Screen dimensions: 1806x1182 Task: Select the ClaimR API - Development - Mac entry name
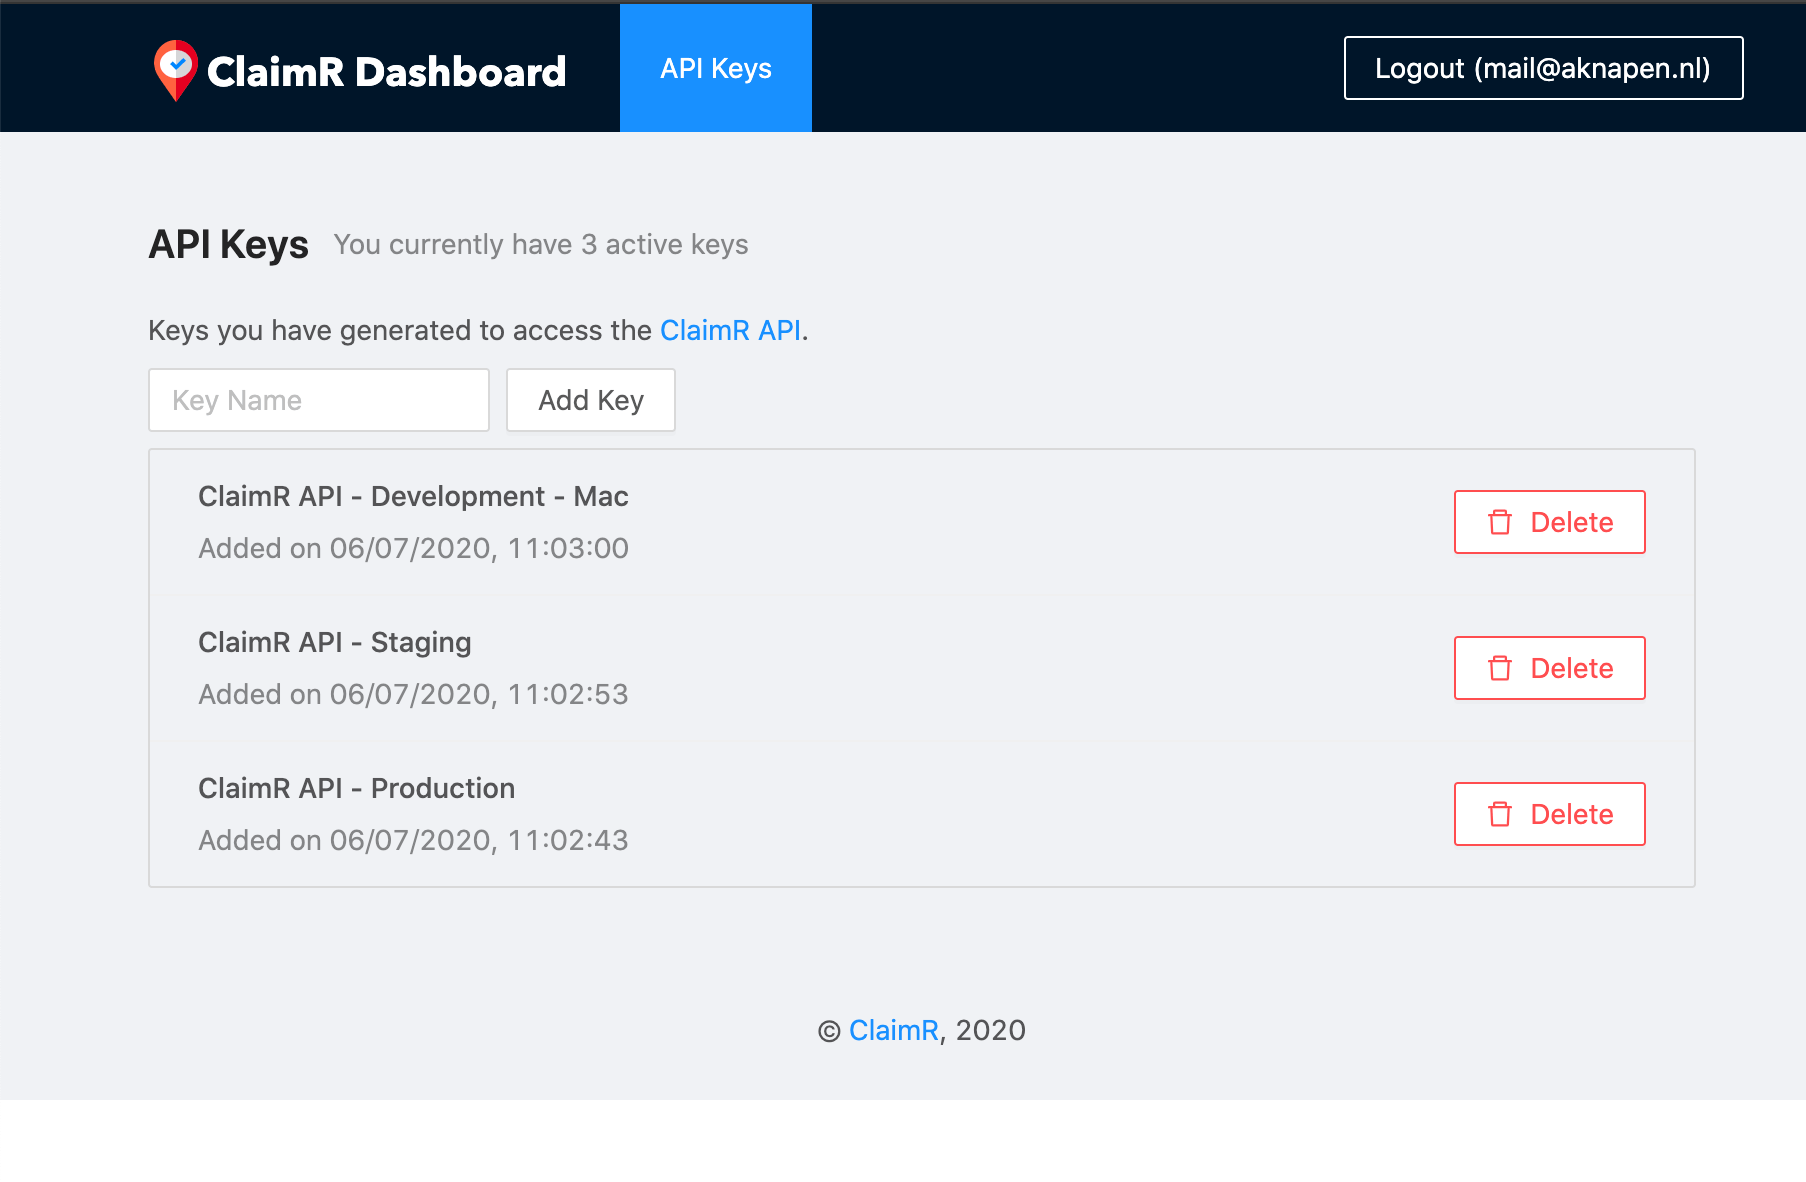tap(413, 496)
